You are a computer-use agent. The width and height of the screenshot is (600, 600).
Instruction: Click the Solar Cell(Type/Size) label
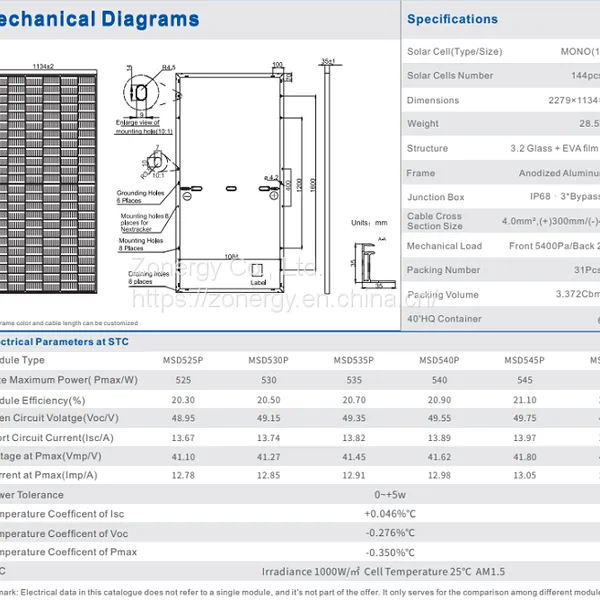click(x=455, y=52)
